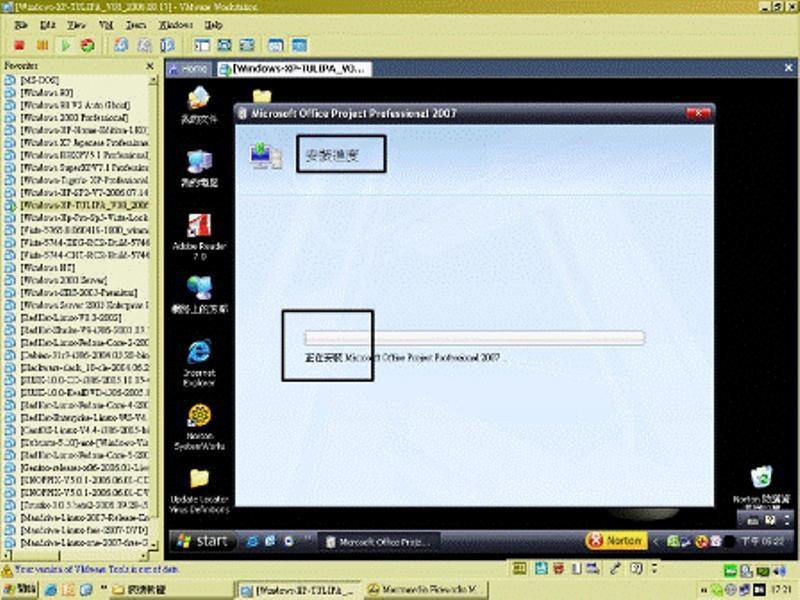
Task: Click the Favorites list vertical scrollbar
Action: tap(153, 312)
